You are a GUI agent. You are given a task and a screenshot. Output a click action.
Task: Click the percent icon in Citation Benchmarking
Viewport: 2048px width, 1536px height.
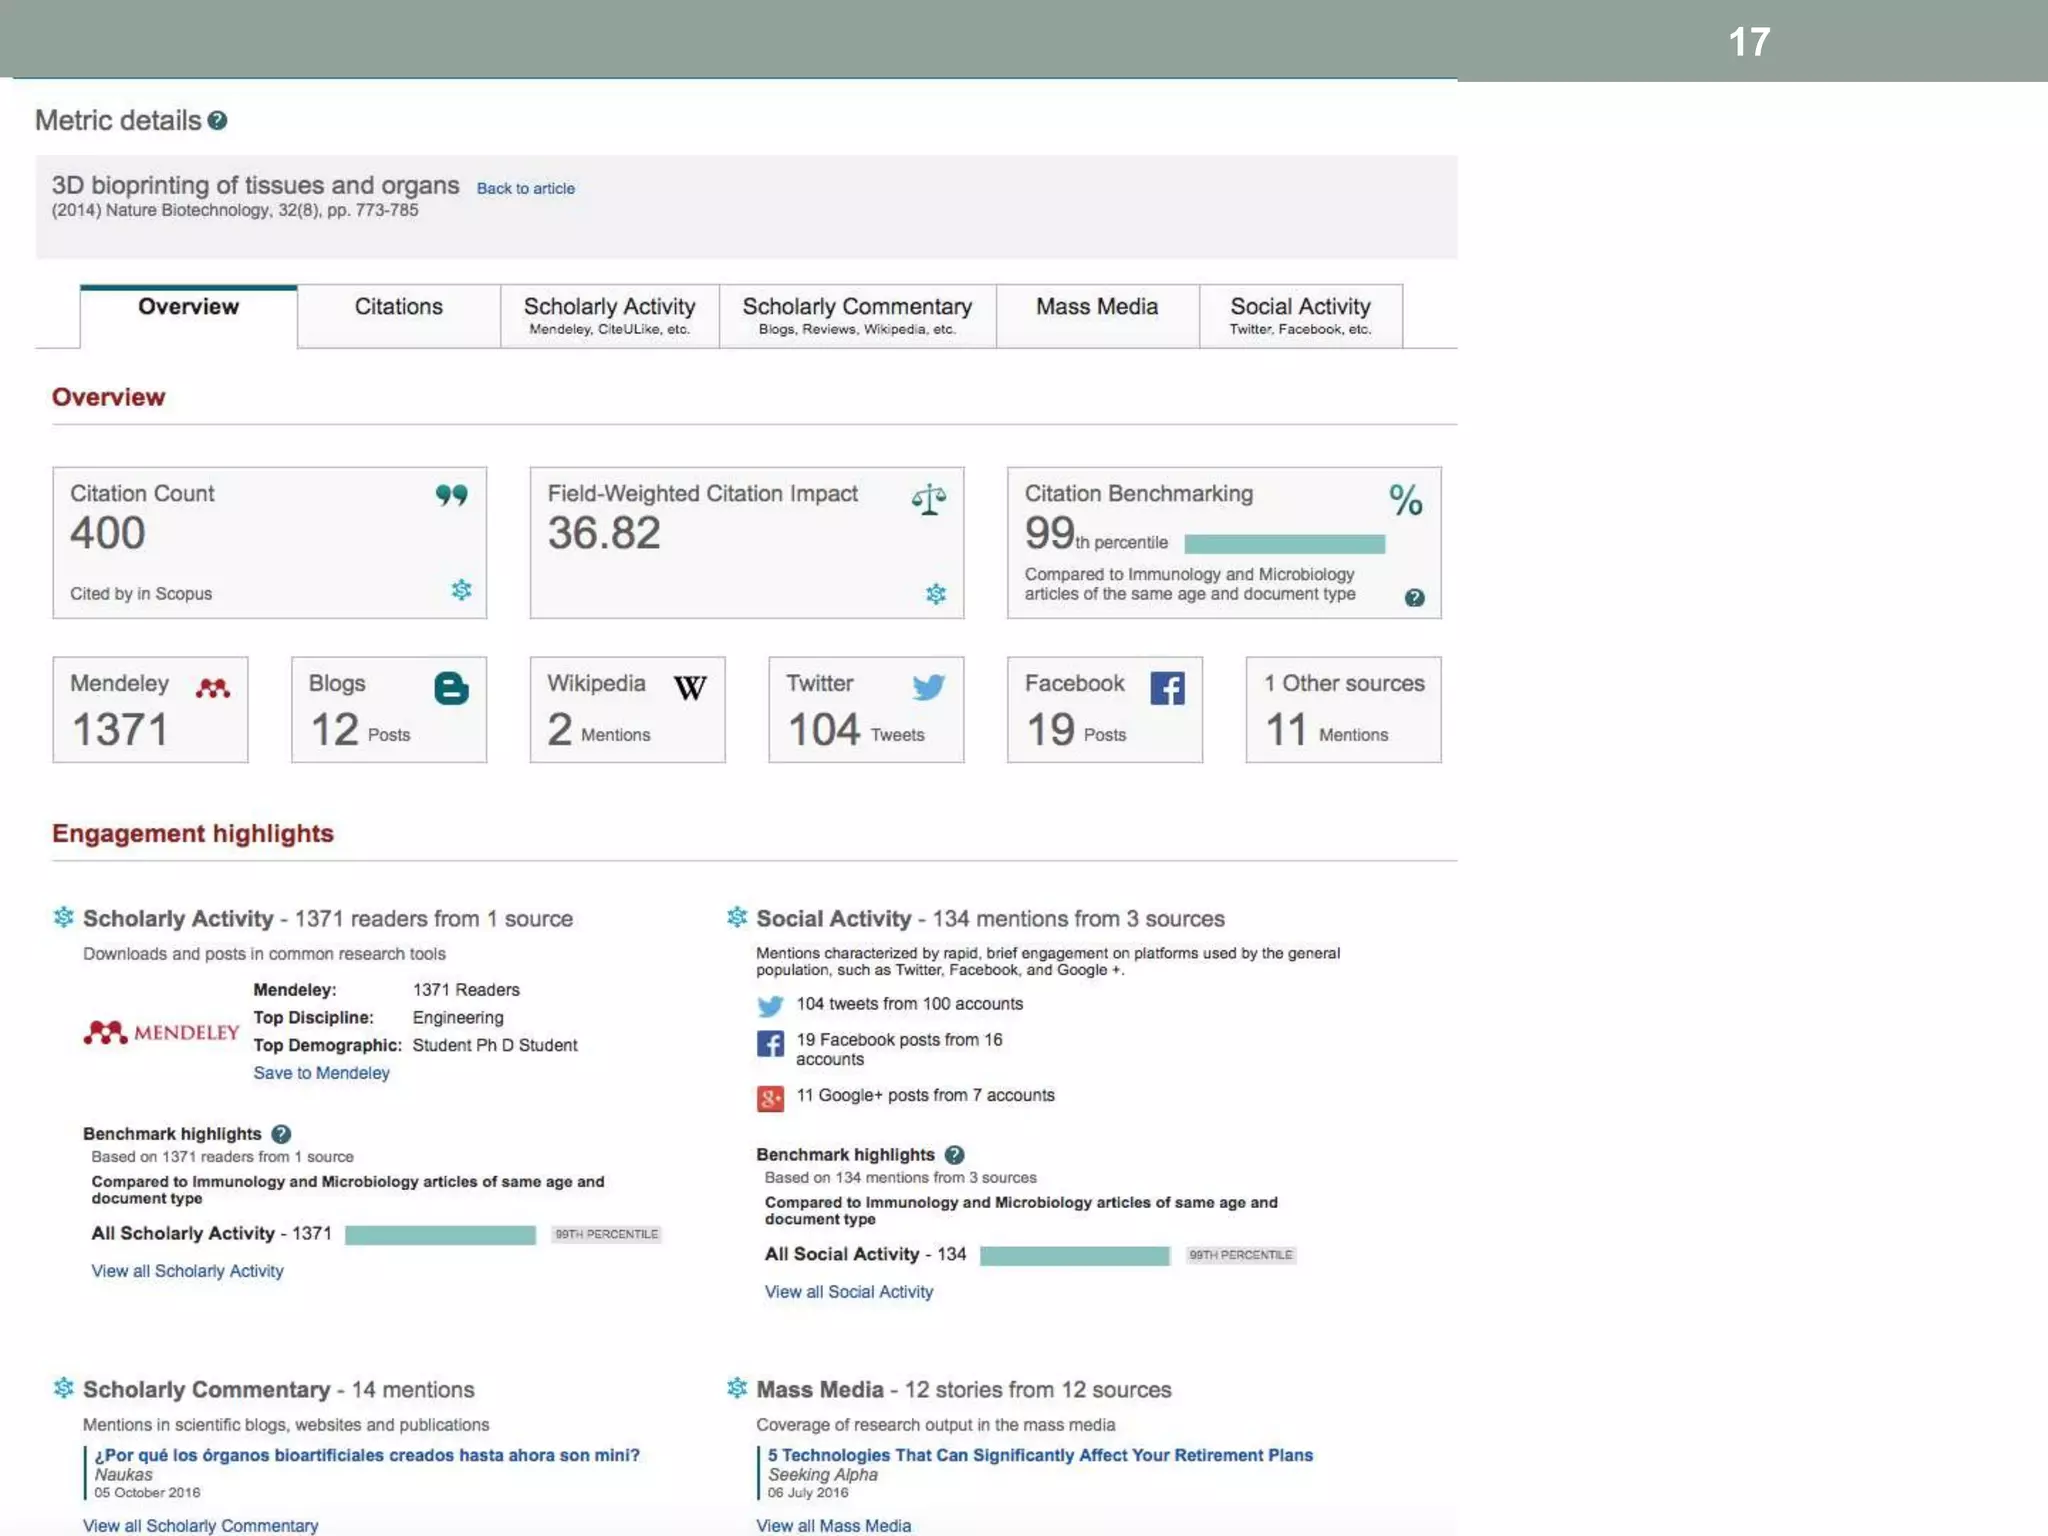coord(1405,499)
